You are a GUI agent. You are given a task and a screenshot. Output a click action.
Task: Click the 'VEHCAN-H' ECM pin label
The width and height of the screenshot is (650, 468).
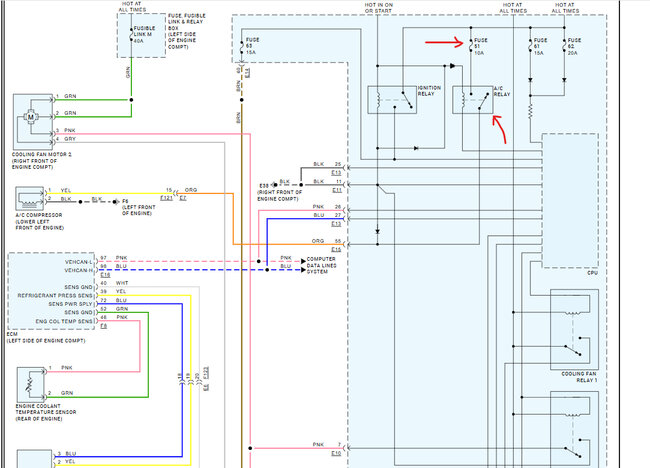tap(79, 270)
